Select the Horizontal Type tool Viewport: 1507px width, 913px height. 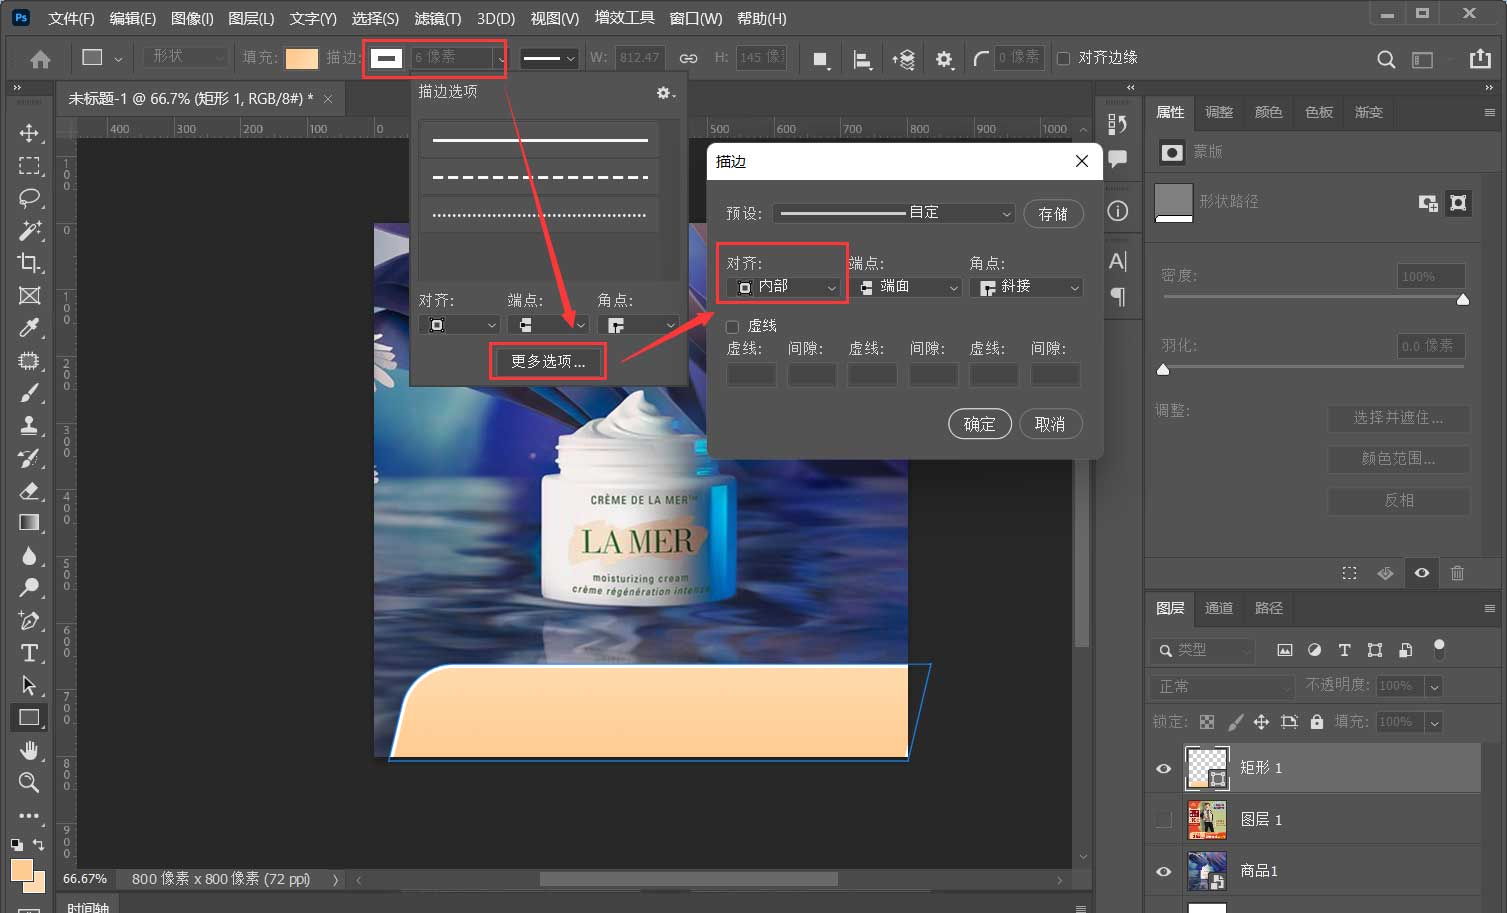pyautogui.click(x=29, y=653)
